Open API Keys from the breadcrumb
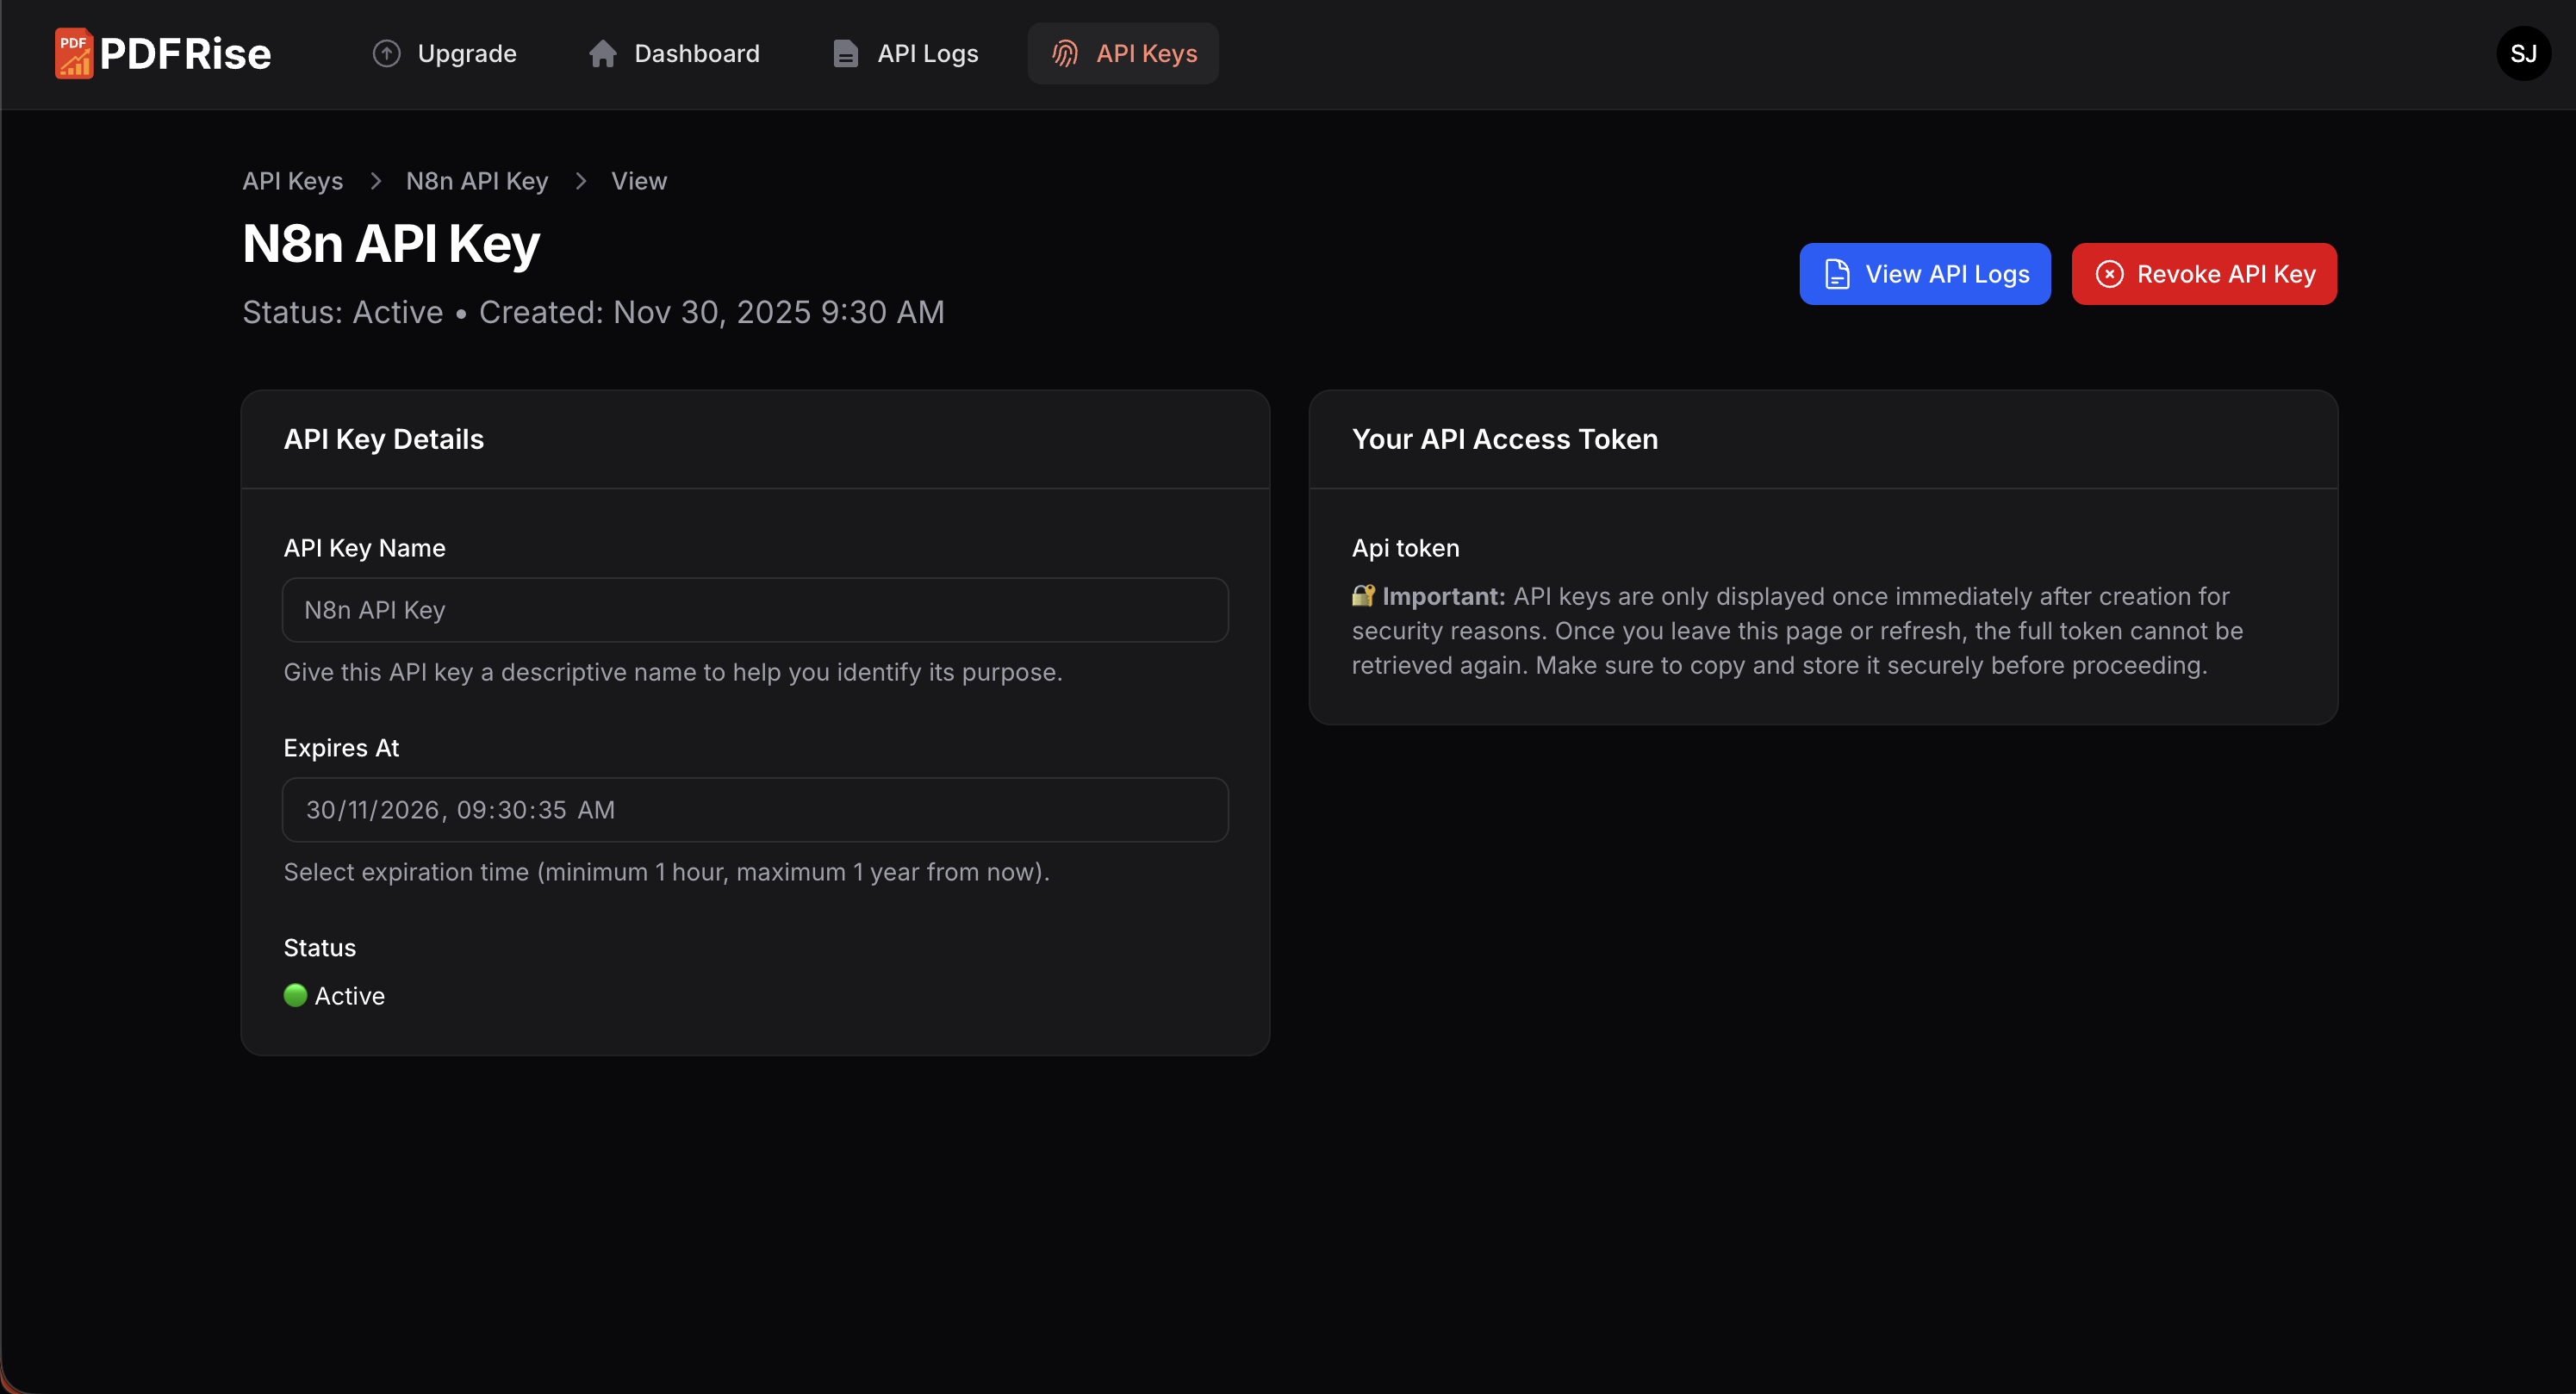The height and width of the screenshot is (1394, 2576). [292, 181]
